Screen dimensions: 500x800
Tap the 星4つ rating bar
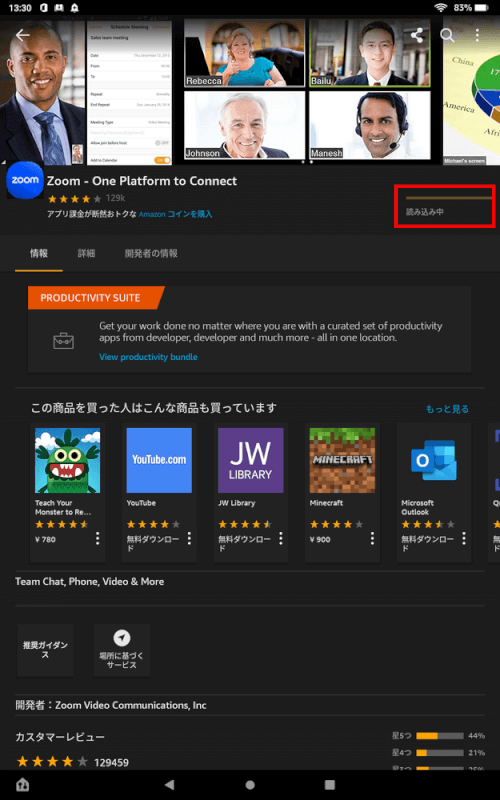[439, 753]
